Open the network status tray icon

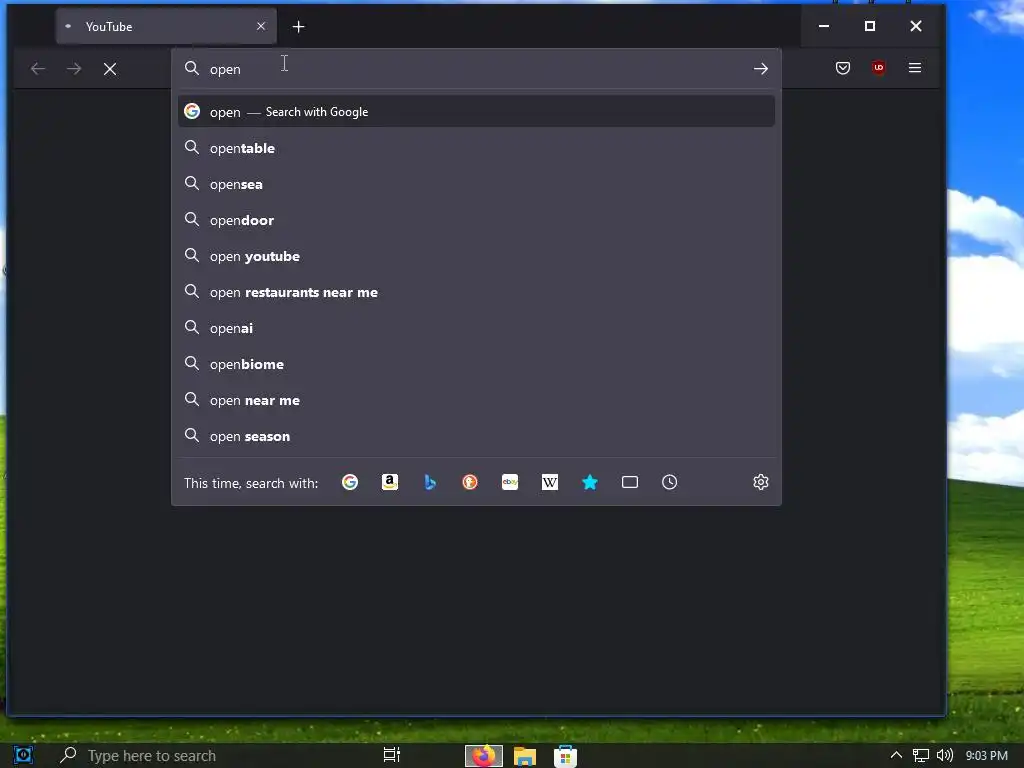[921, 756]
